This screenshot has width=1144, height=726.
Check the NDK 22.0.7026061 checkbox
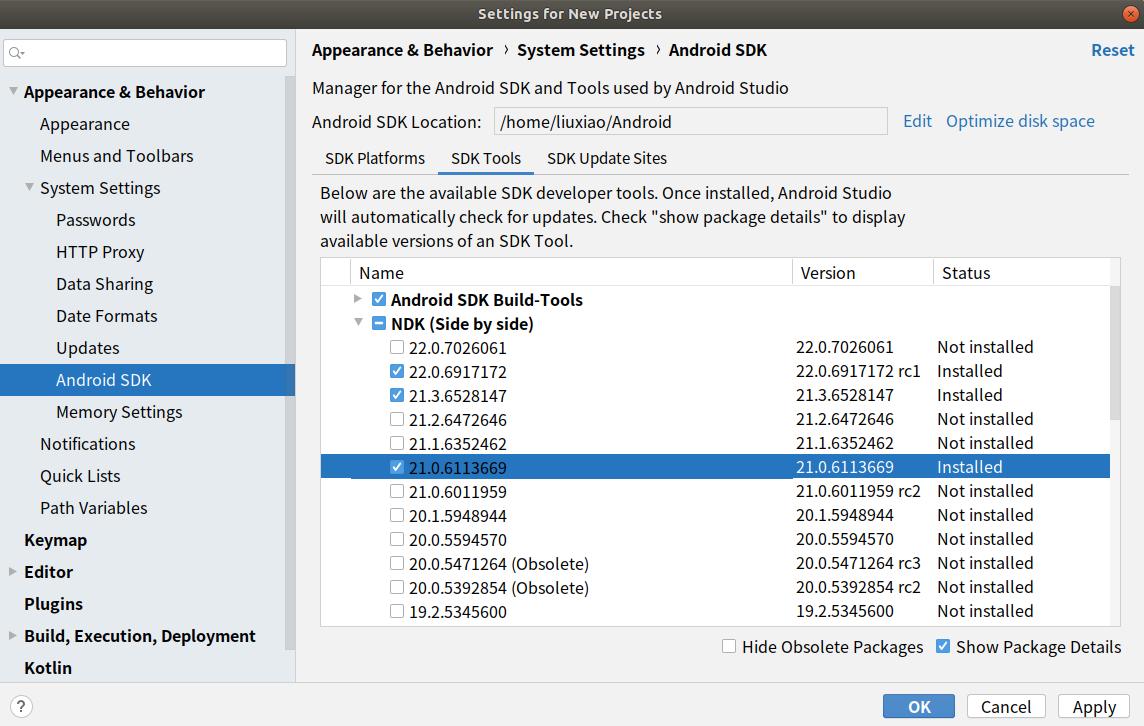click(x=397, y=348)
